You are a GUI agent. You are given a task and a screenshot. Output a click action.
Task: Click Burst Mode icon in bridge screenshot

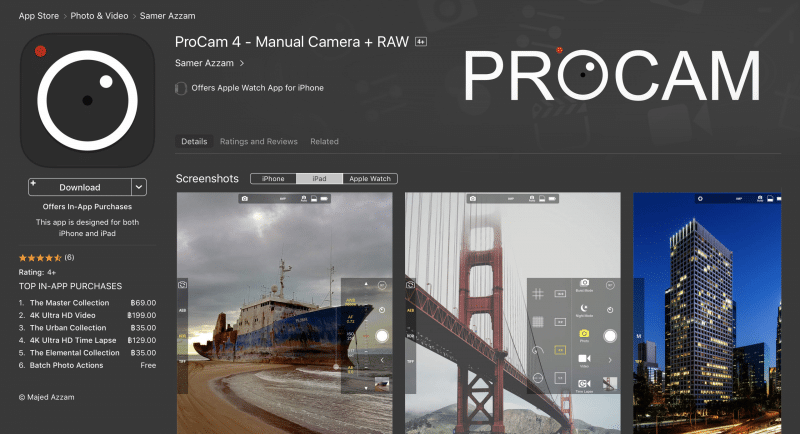click(x=584, y=283)
